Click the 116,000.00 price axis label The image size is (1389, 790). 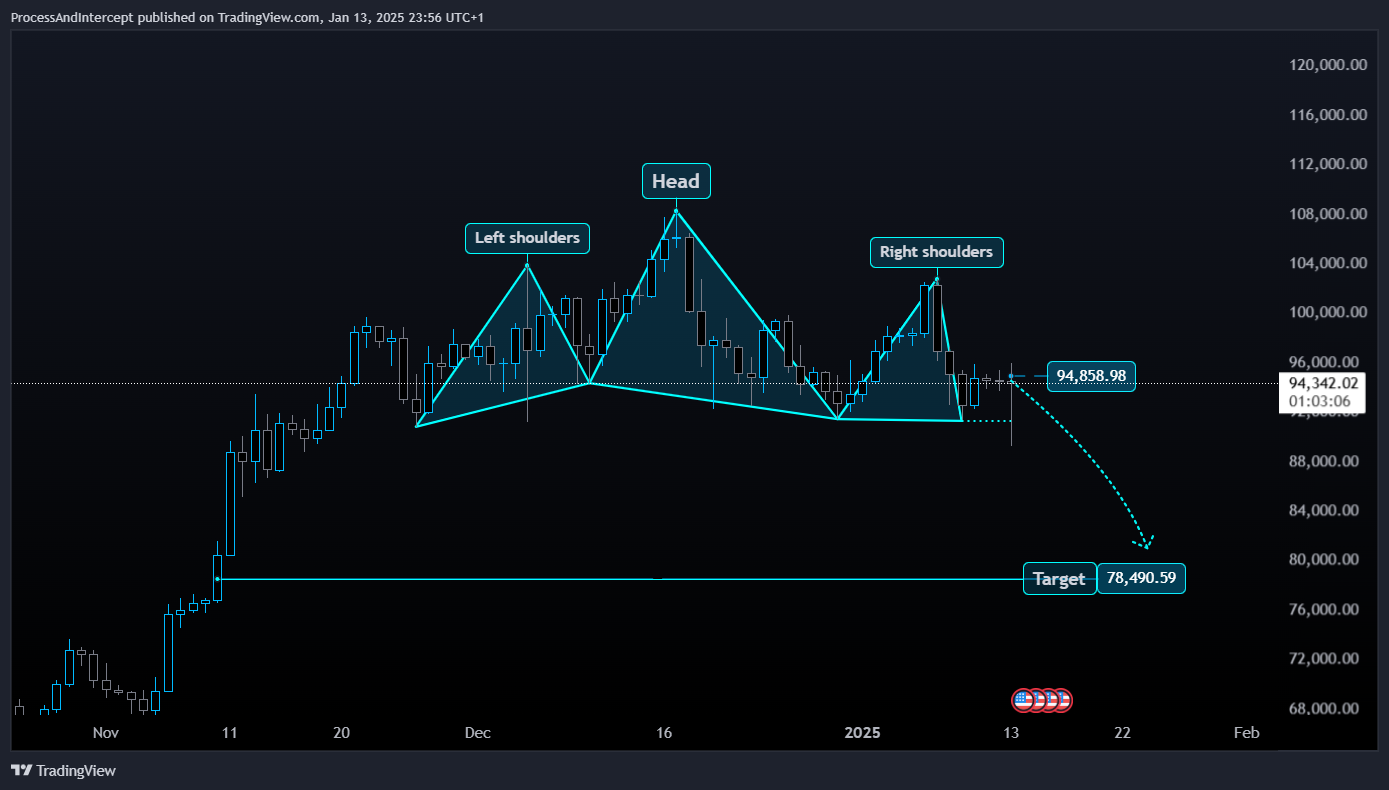[x=1327, y=115]
